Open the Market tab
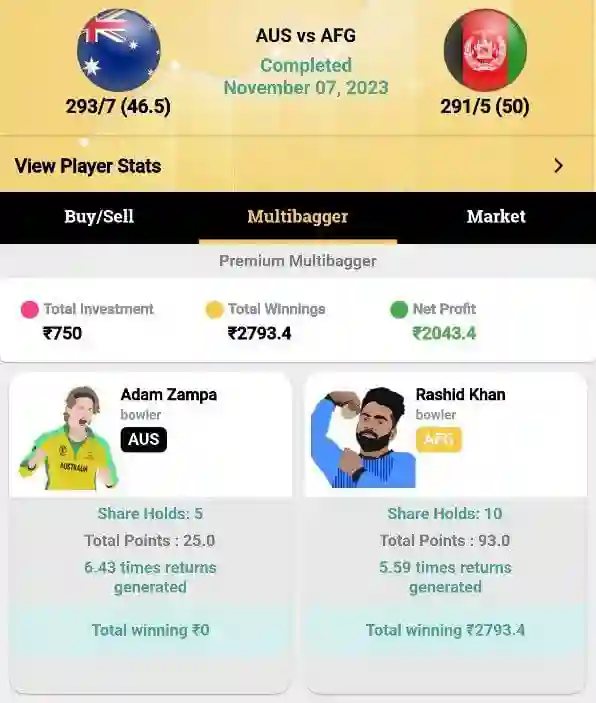 (x=496, y=217)
